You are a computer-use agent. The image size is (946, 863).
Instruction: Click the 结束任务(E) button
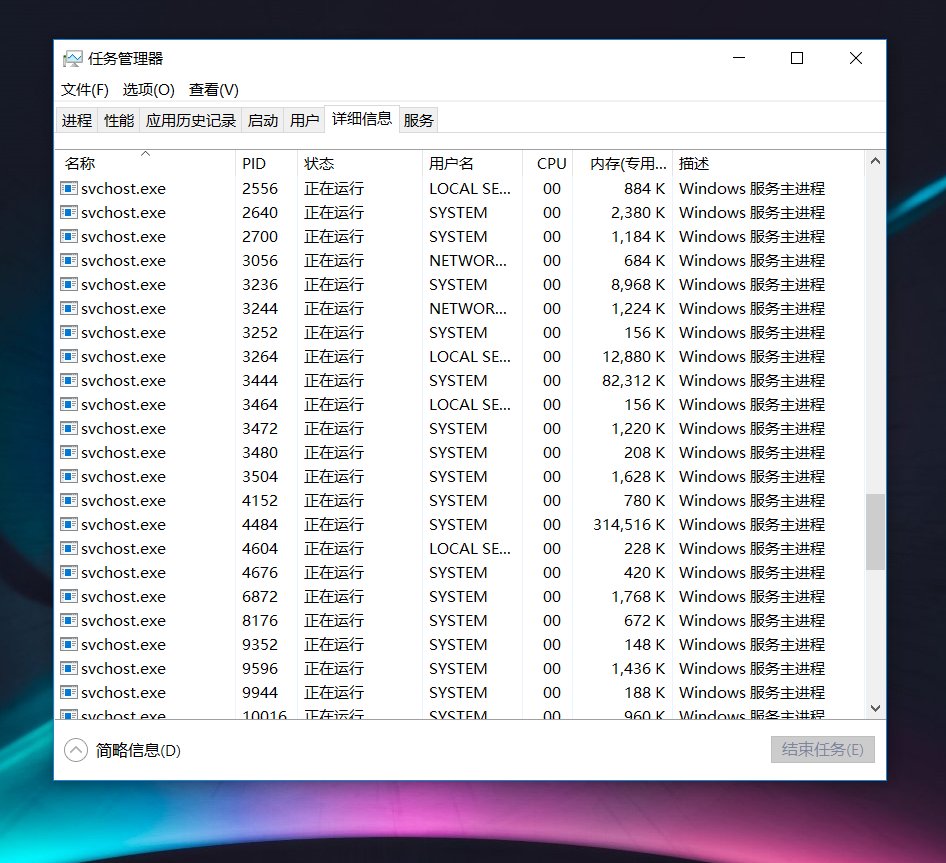(822, 750)
